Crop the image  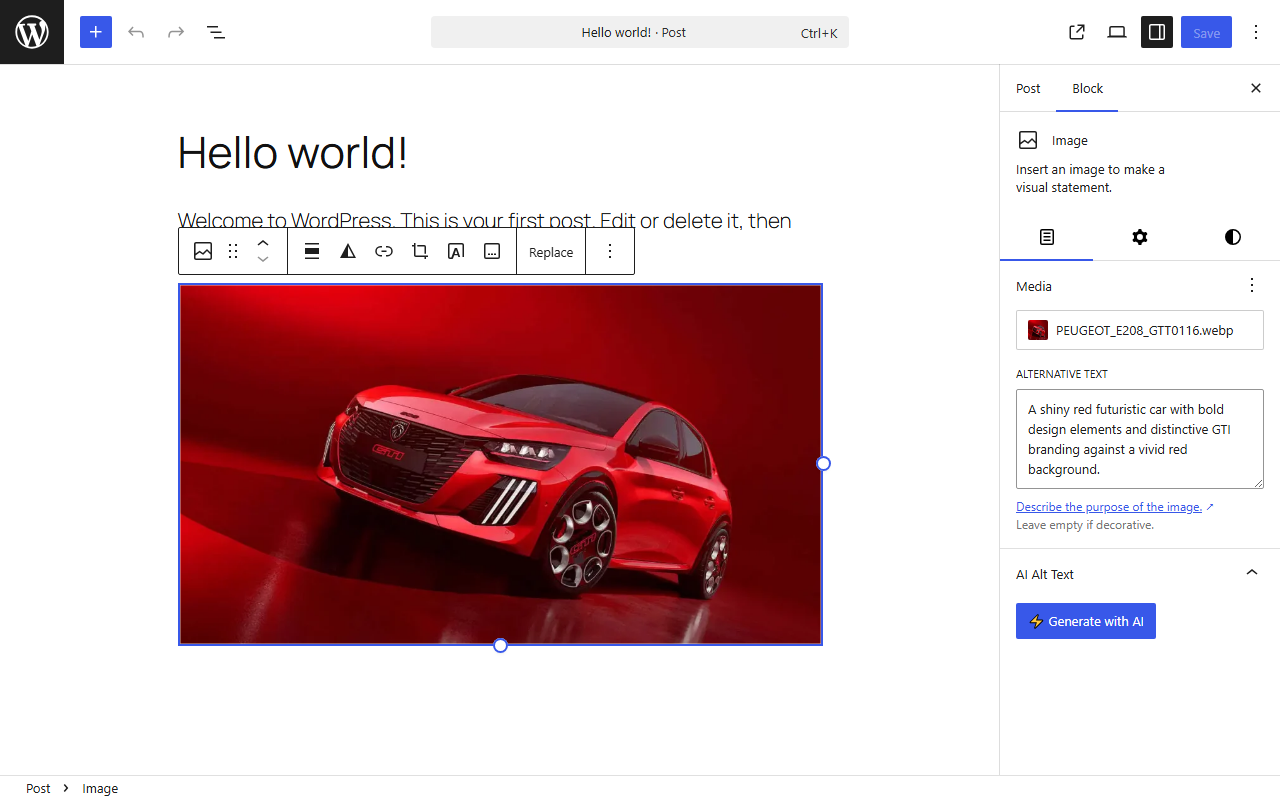click(420, 252)
